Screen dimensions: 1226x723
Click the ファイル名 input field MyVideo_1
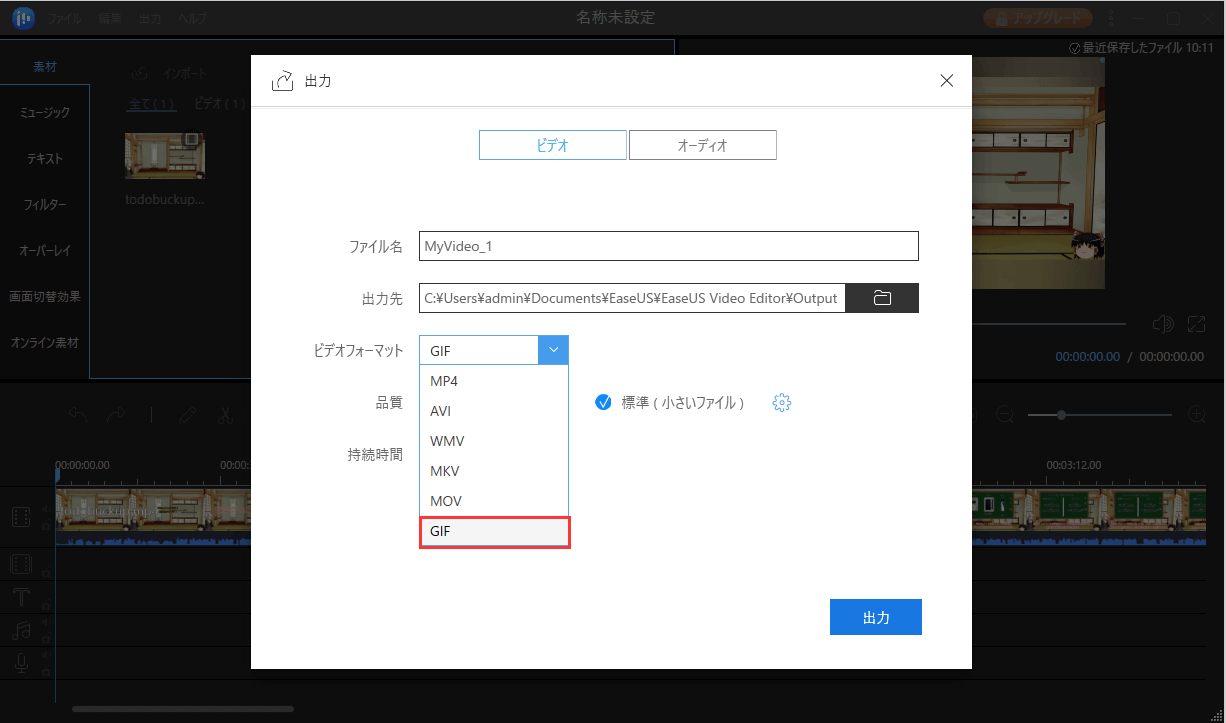click(x=668, y=246)
